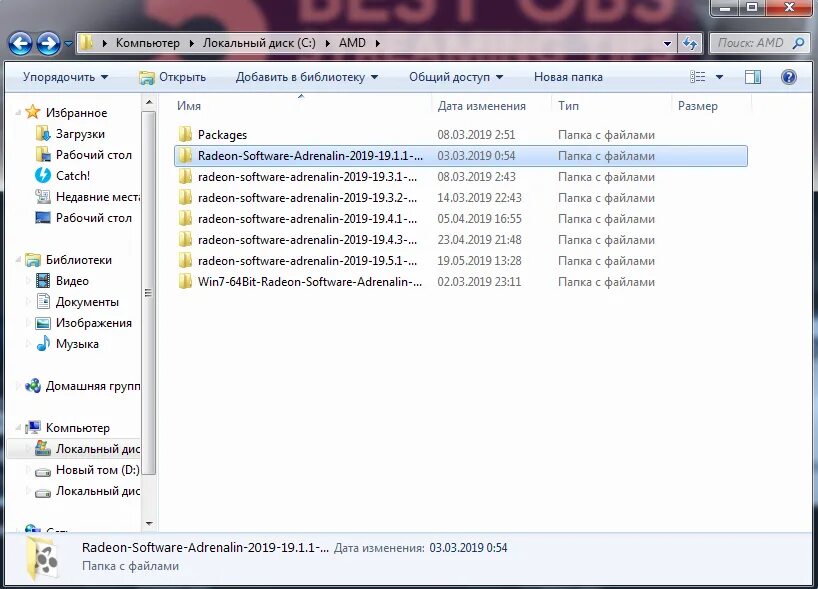Select the radeon-software-adrenalin-2019-19.4.3 folder icon
Image resolution: width=818 pixels, height=589 pixels.
(185, 239)
